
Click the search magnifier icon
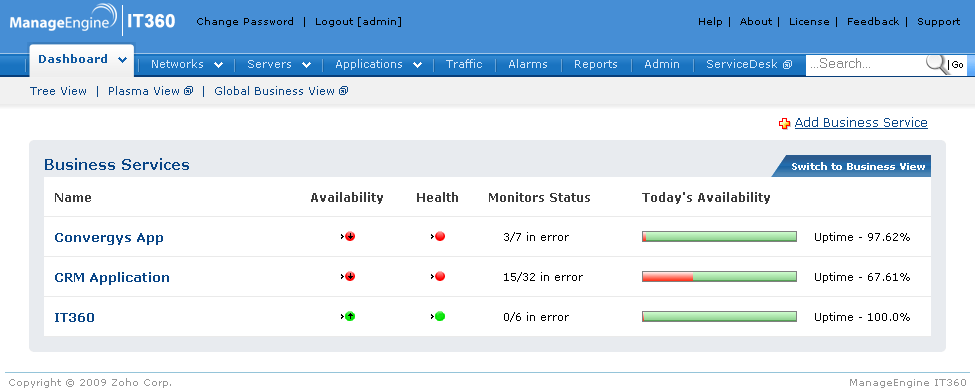coord(936,64)
